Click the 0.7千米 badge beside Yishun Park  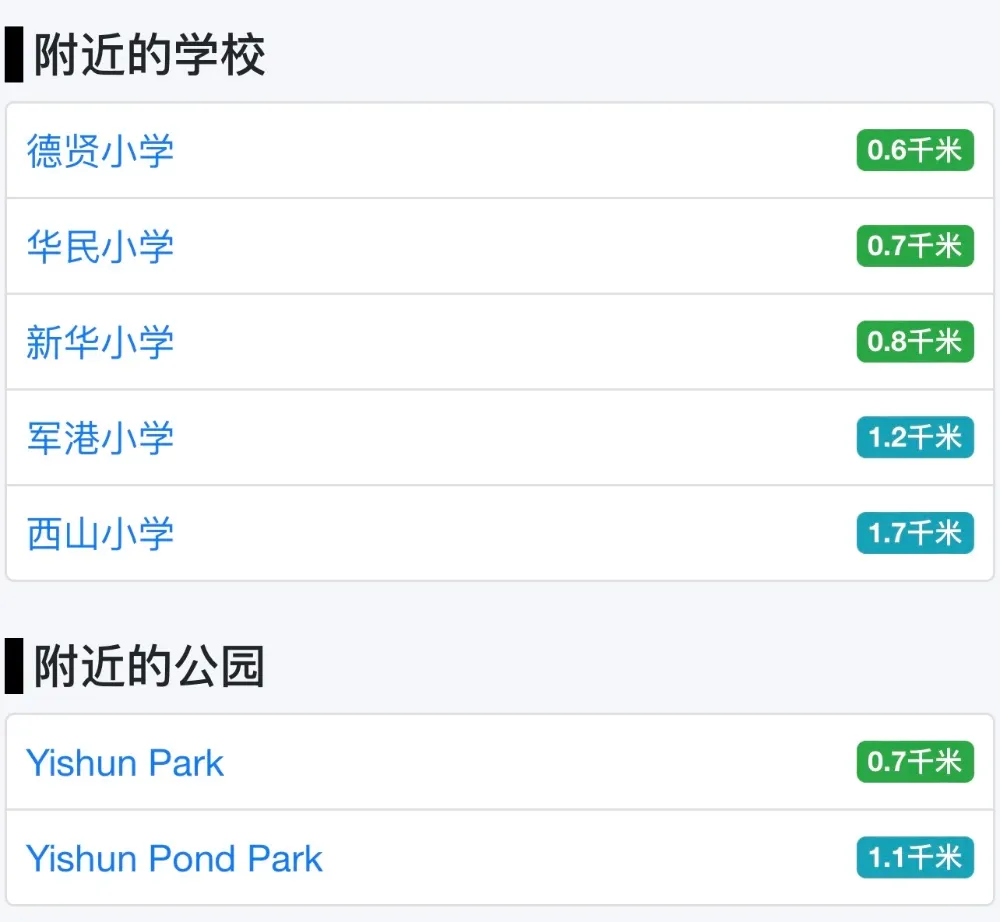[x=915, y=761]
